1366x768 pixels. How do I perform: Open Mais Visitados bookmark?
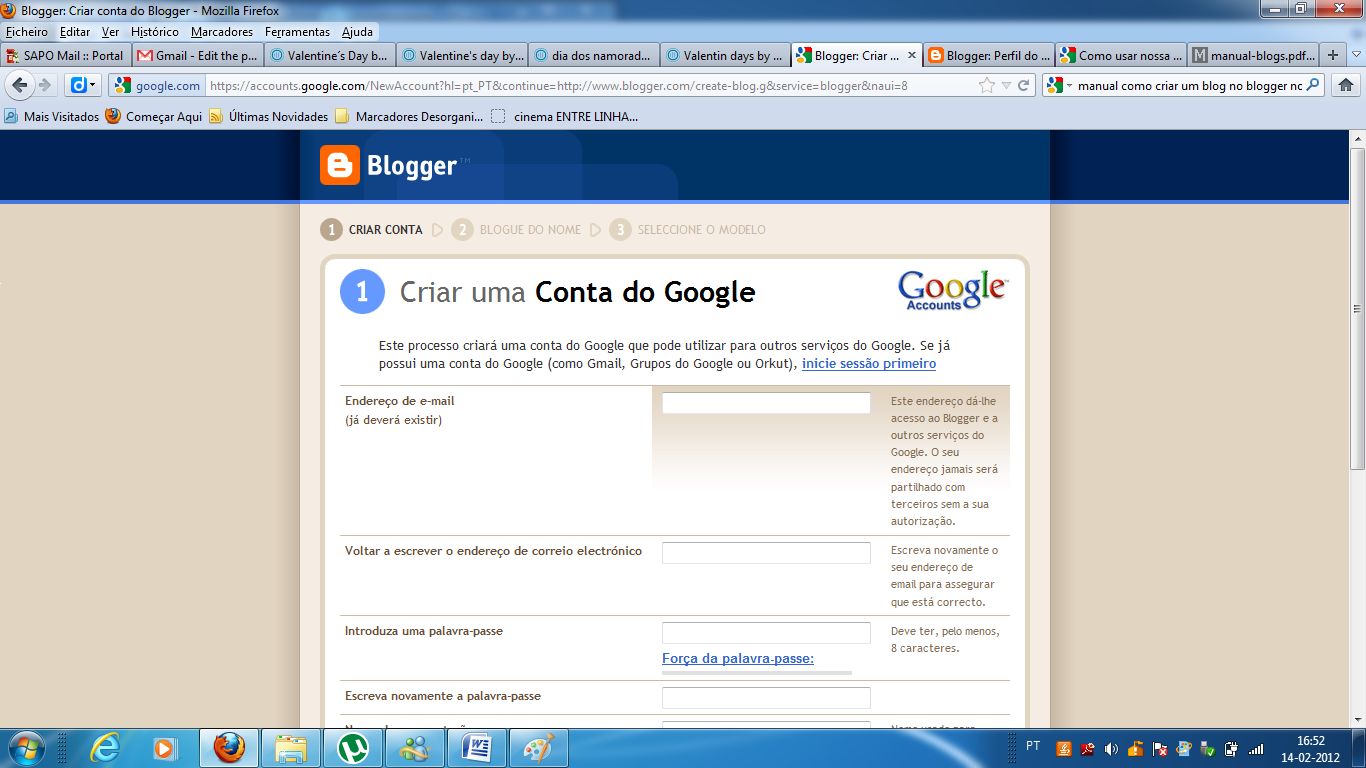[52, 117]
